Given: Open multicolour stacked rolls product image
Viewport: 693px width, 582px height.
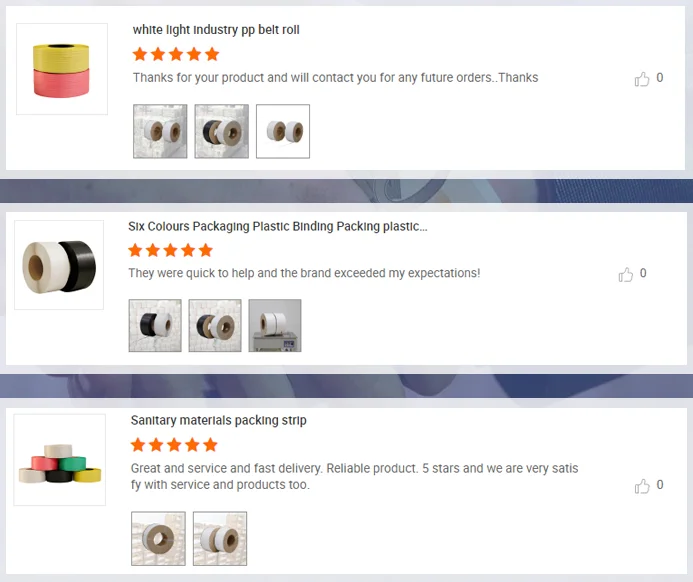Looking at the screenshot, I should [x=60, y=460].
